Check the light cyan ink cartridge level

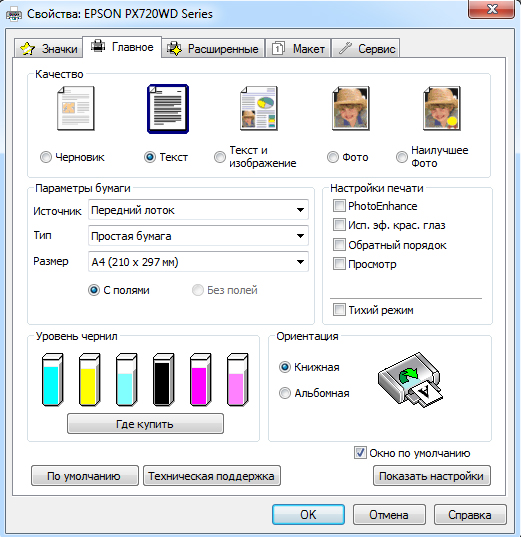(x=126, y=380)
